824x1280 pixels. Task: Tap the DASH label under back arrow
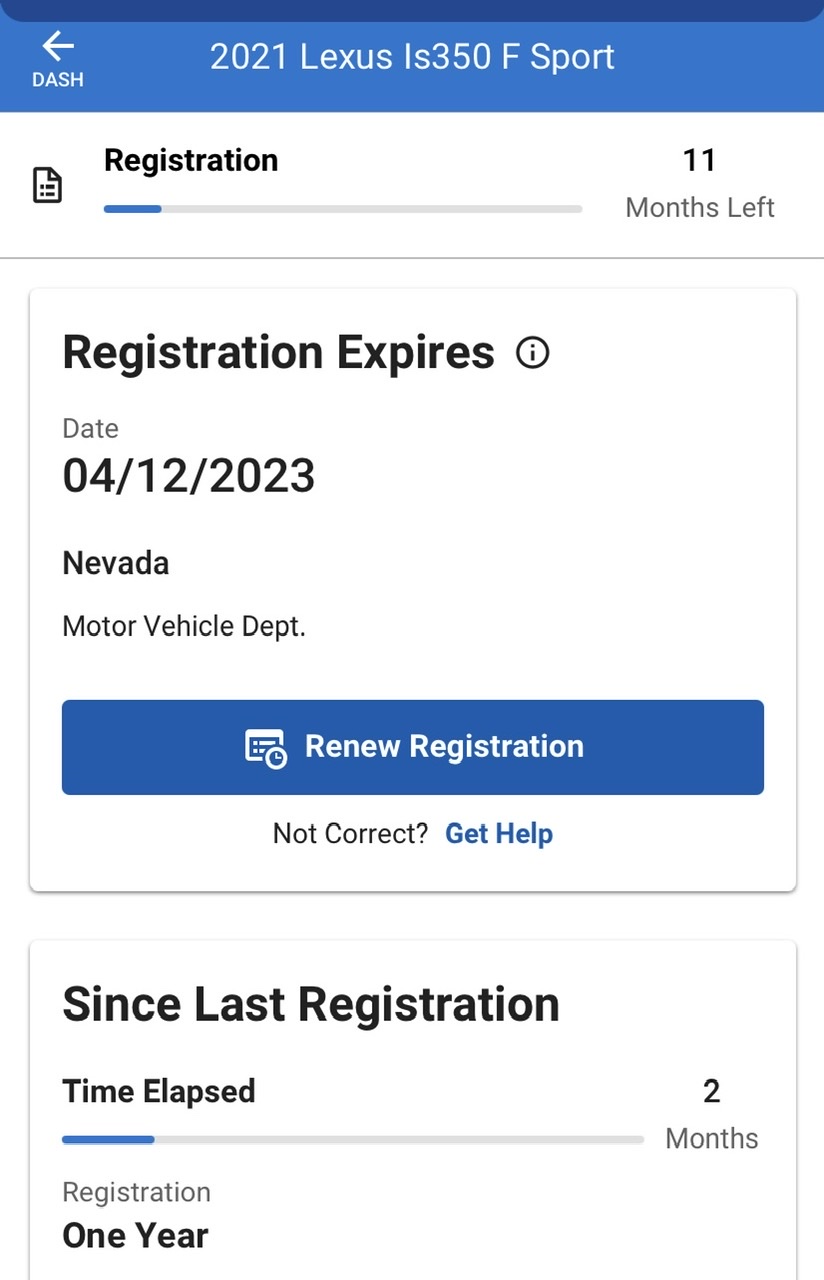(x=58, y=80)
